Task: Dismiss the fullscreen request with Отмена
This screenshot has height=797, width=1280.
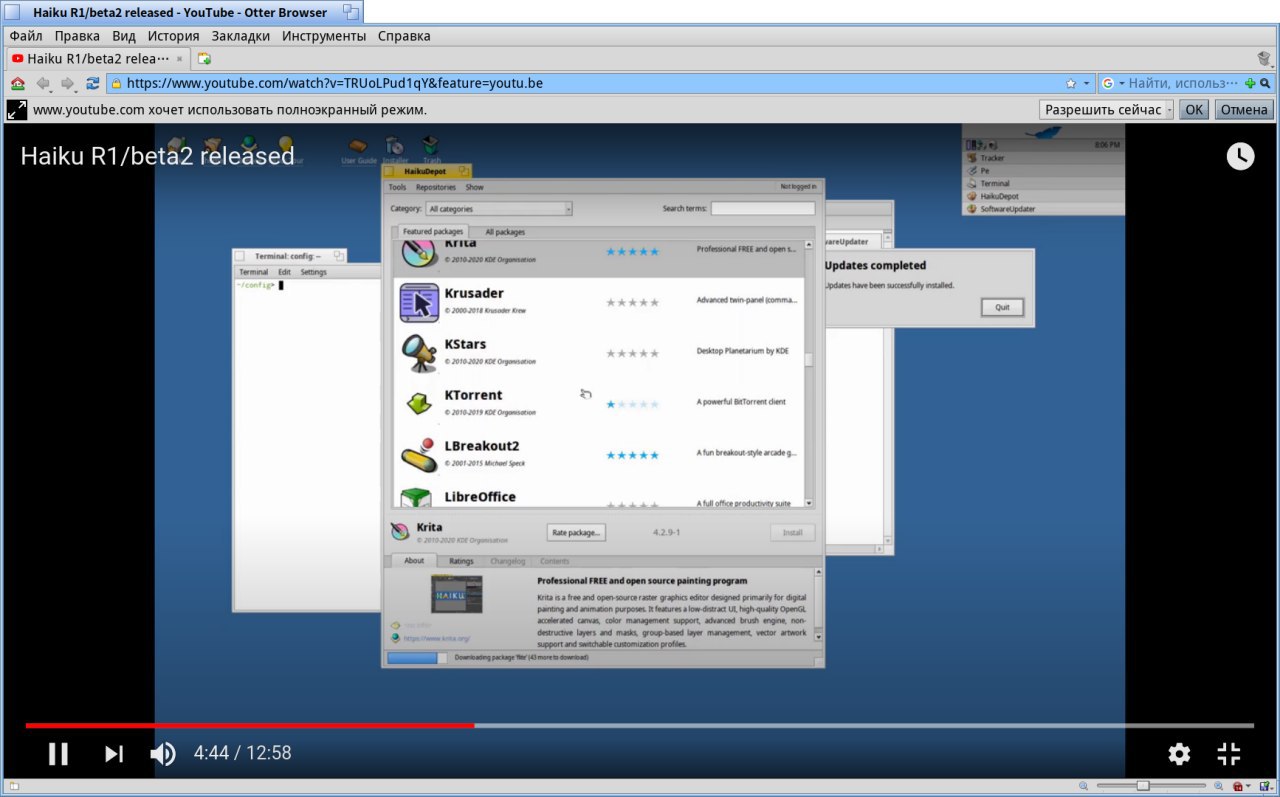Action: pyautogui.click(x=1244, y=110)
